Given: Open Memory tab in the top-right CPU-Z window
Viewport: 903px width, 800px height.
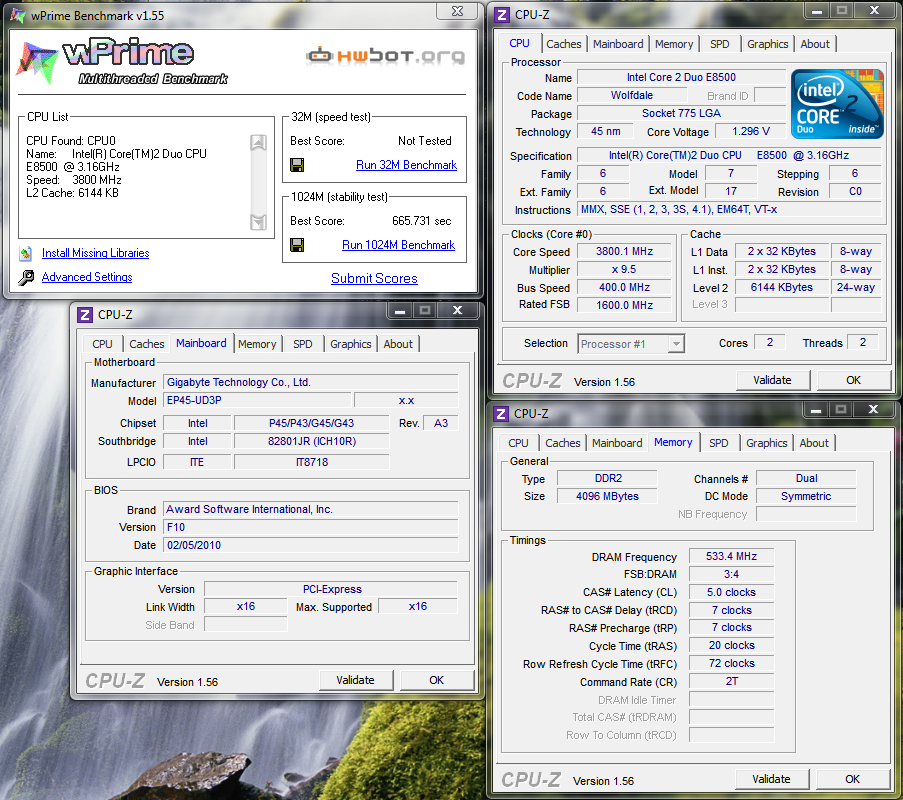Looking at the screenshot, I should coord(674,44).
